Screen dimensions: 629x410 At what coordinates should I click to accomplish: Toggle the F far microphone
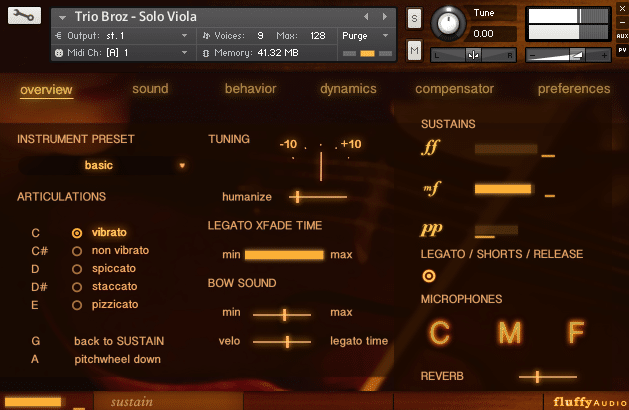point(577,332)
